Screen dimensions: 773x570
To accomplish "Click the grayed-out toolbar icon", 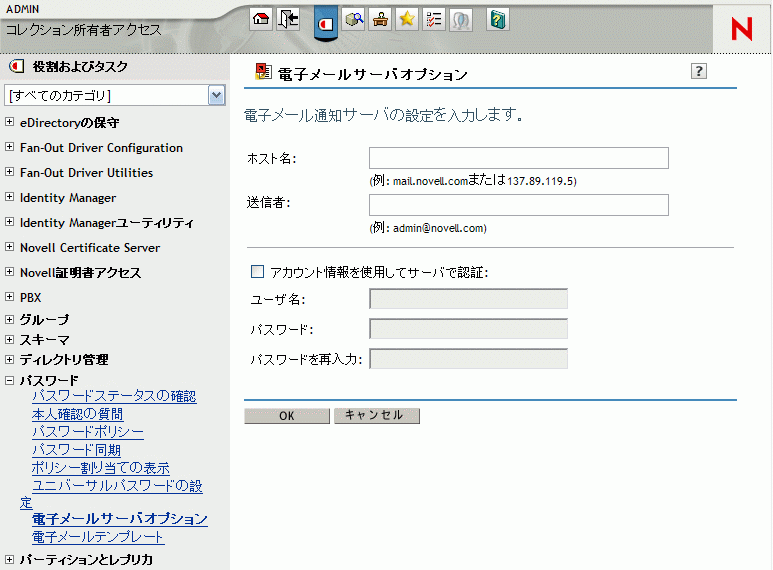I will click(461, 20).
